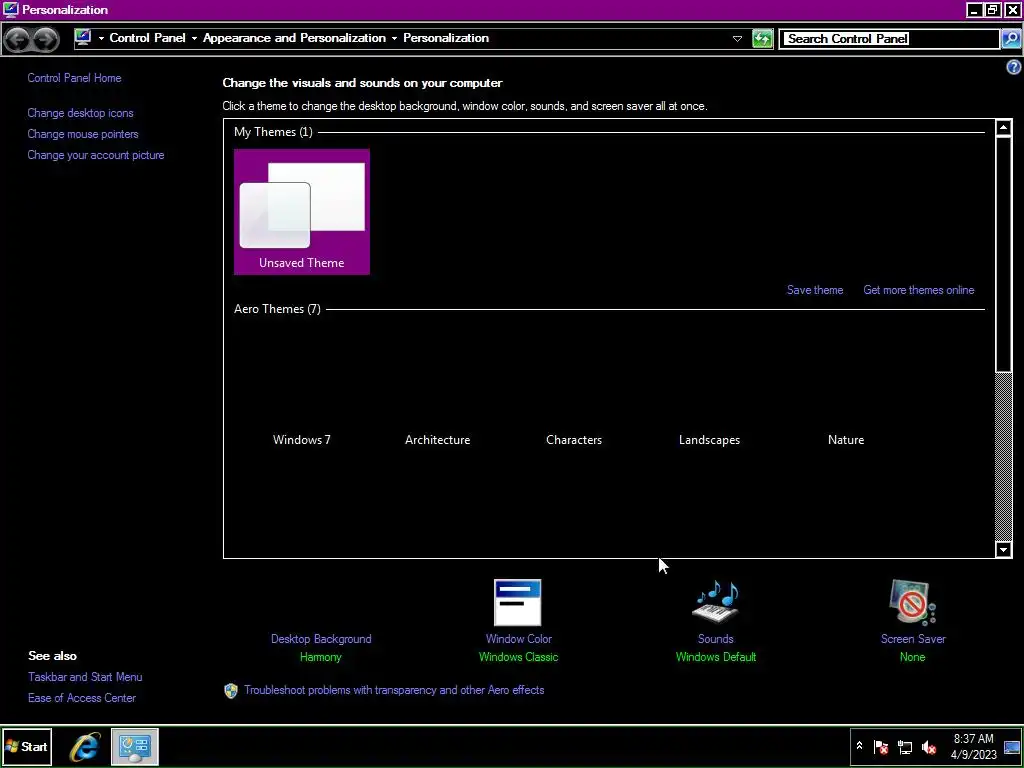This screenshot has height=768, width=1024.
Task: Click the Personalization title bar icon
Action: 10,10
